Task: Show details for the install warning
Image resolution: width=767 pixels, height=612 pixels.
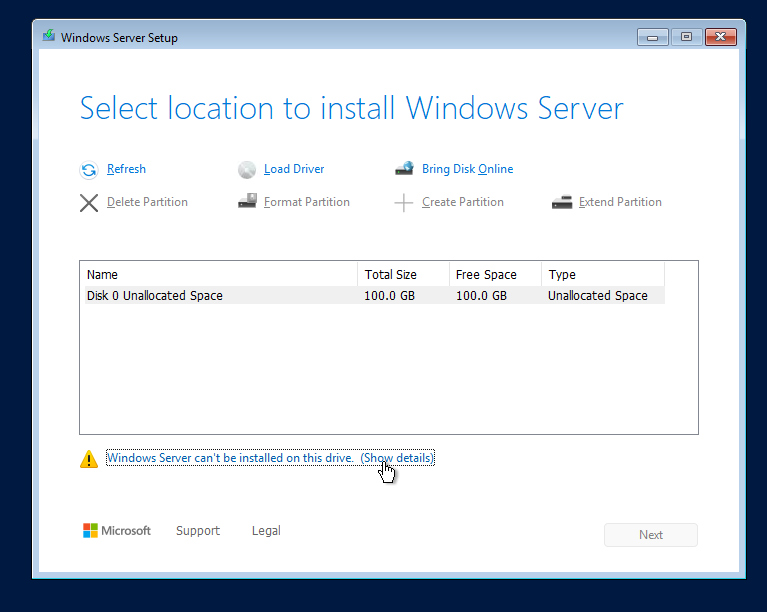Action: pos(397,458)
